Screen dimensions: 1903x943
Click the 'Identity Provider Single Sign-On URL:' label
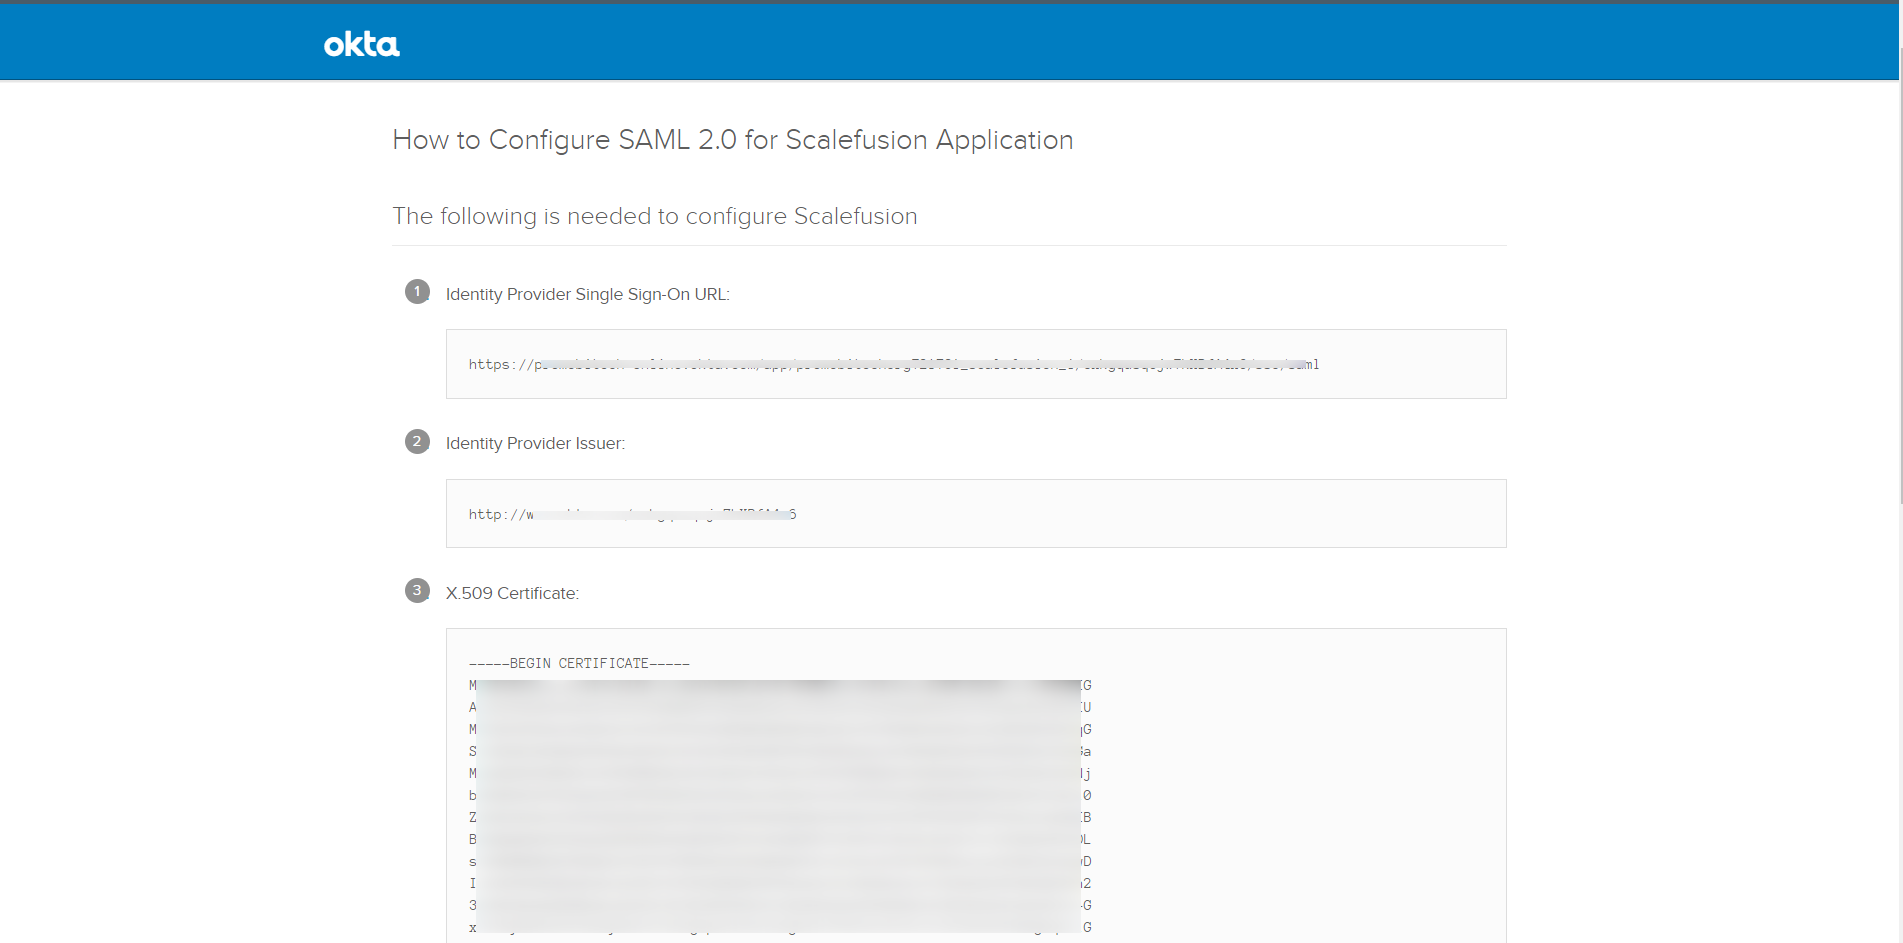pos(588,294)
